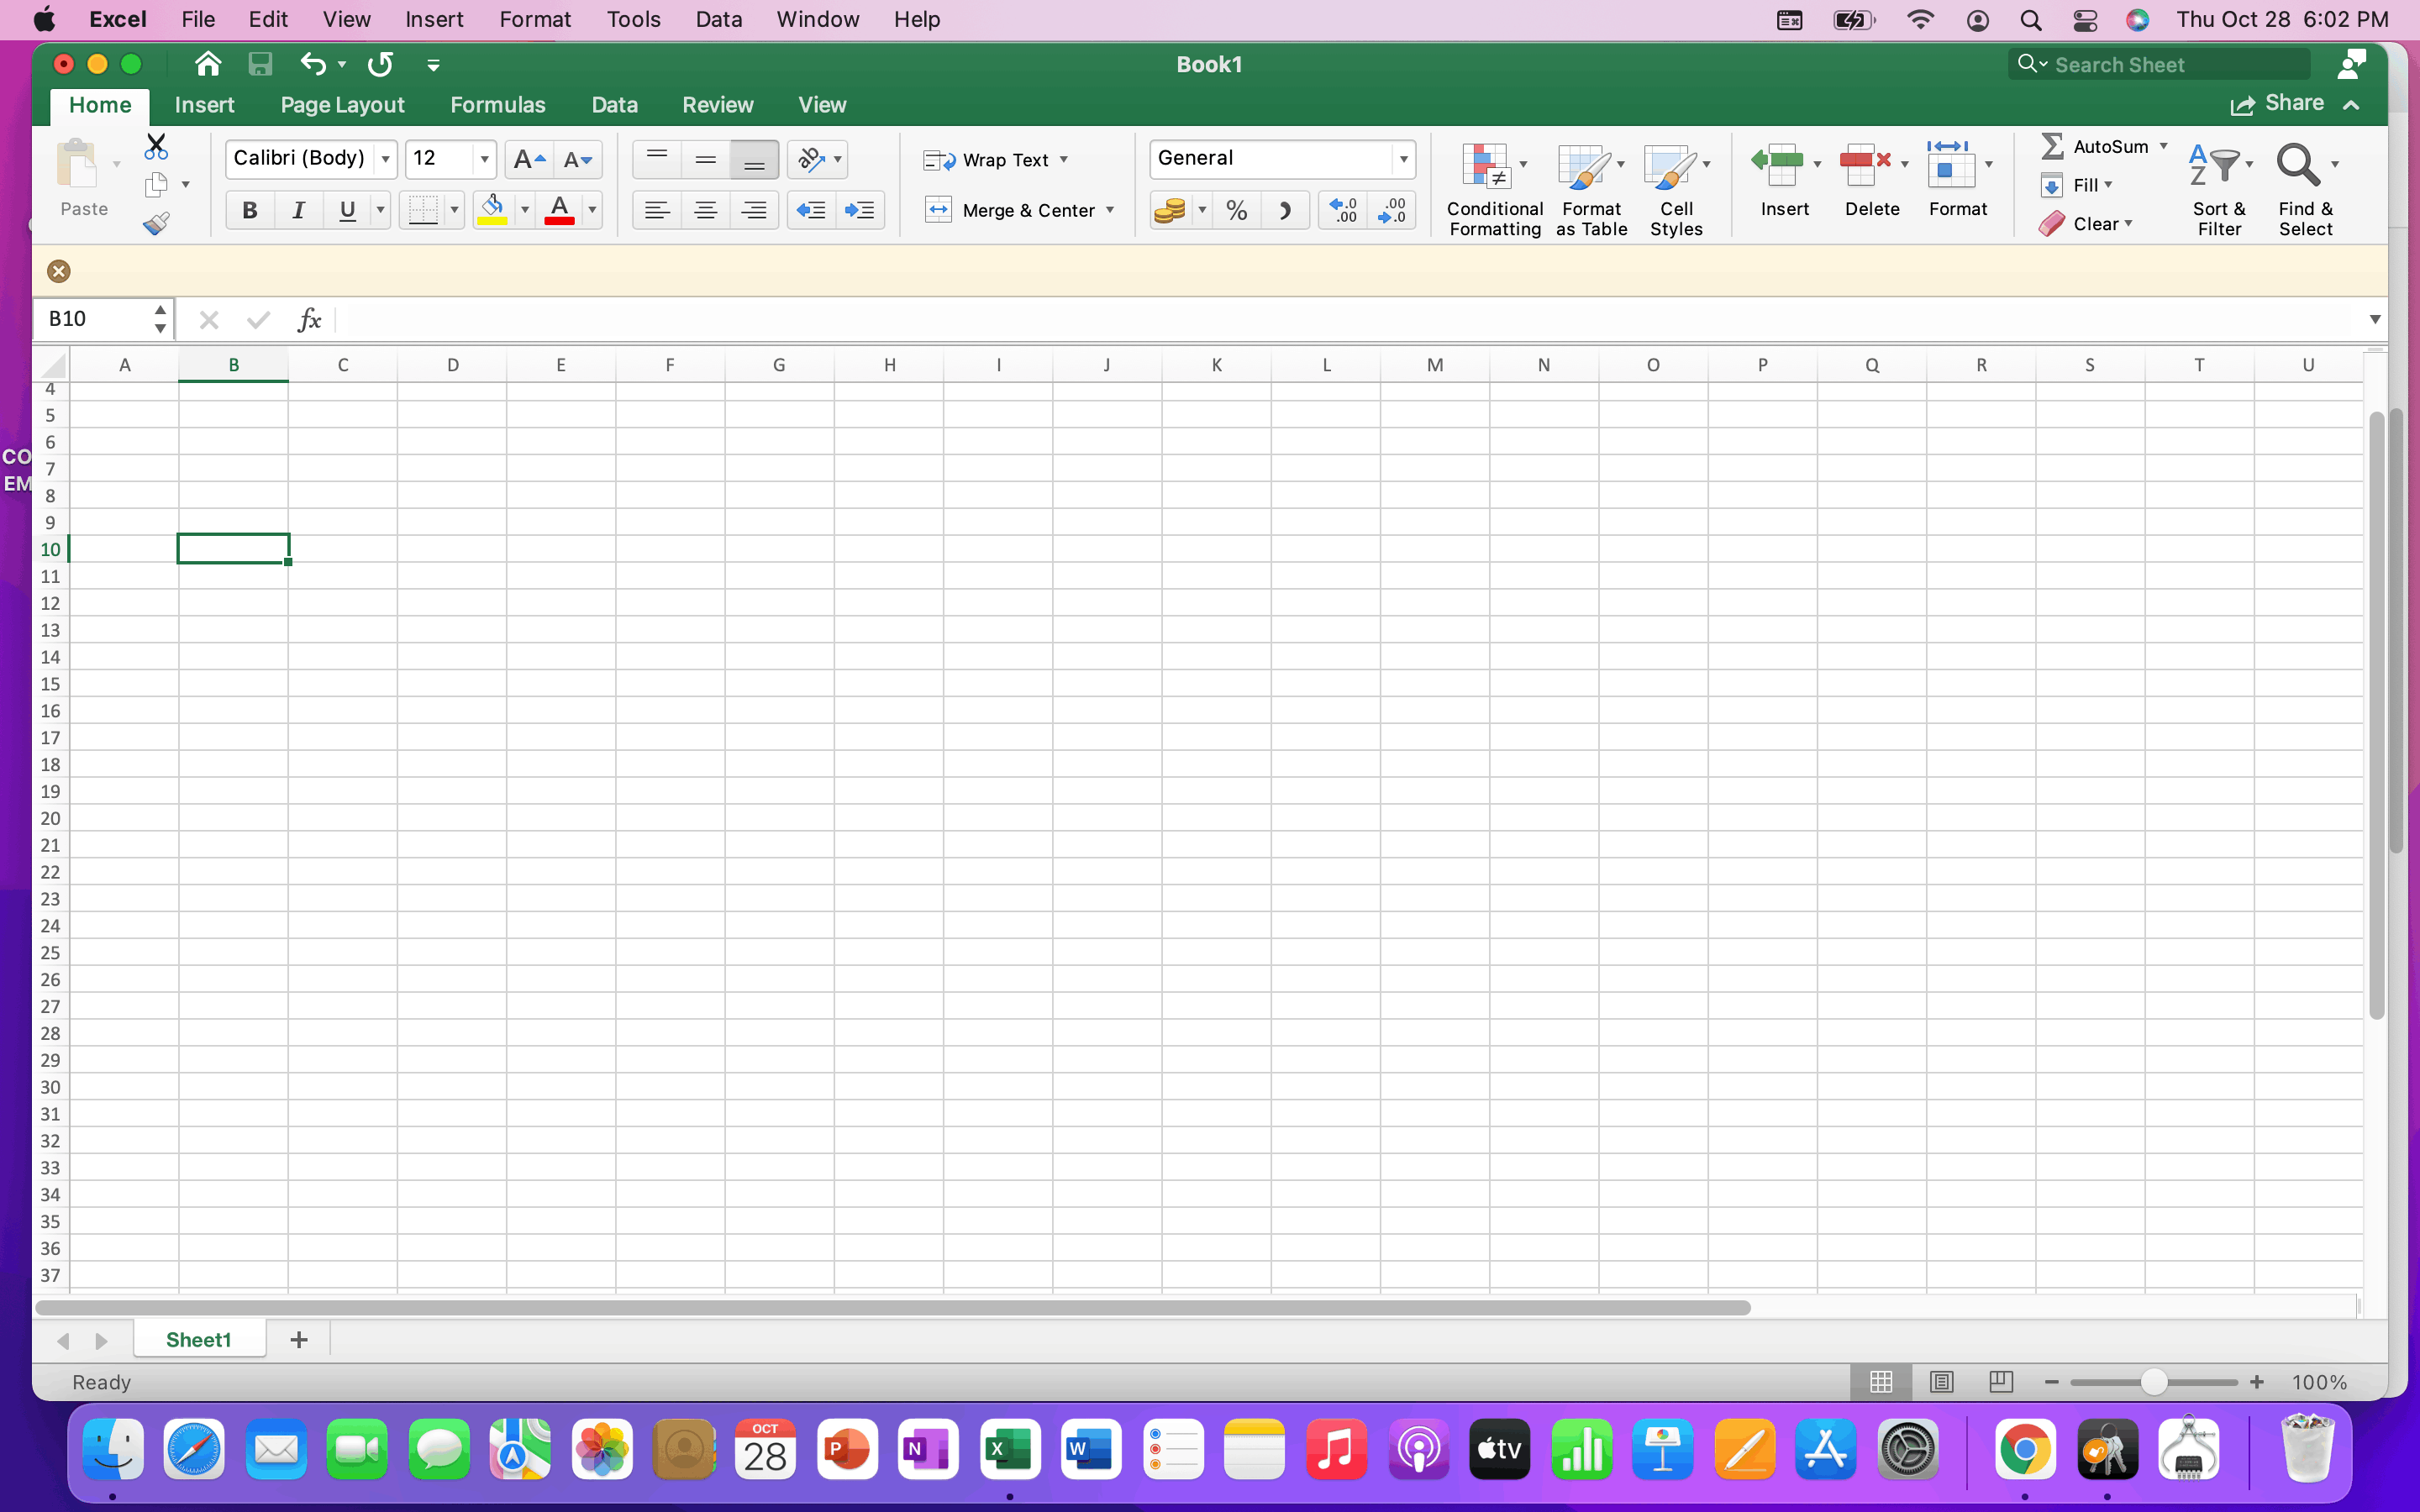Click the Increase Indent icon
The height and width of the screenshot is (1512, 2420).
[x=859, y=210]
